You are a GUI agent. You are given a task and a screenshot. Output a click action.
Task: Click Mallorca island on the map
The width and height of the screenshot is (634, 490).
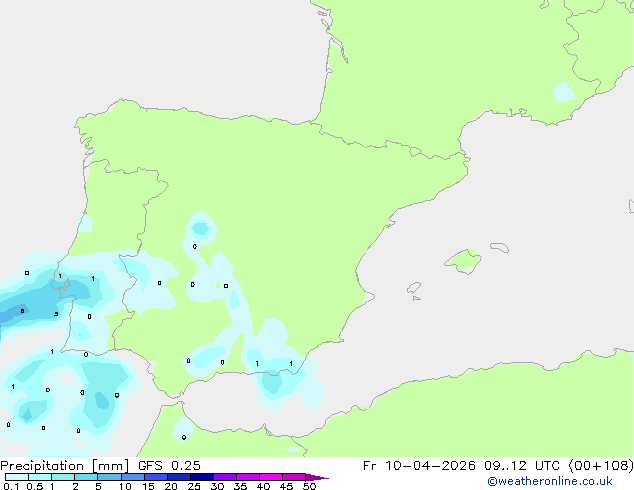tap(463, 261)
